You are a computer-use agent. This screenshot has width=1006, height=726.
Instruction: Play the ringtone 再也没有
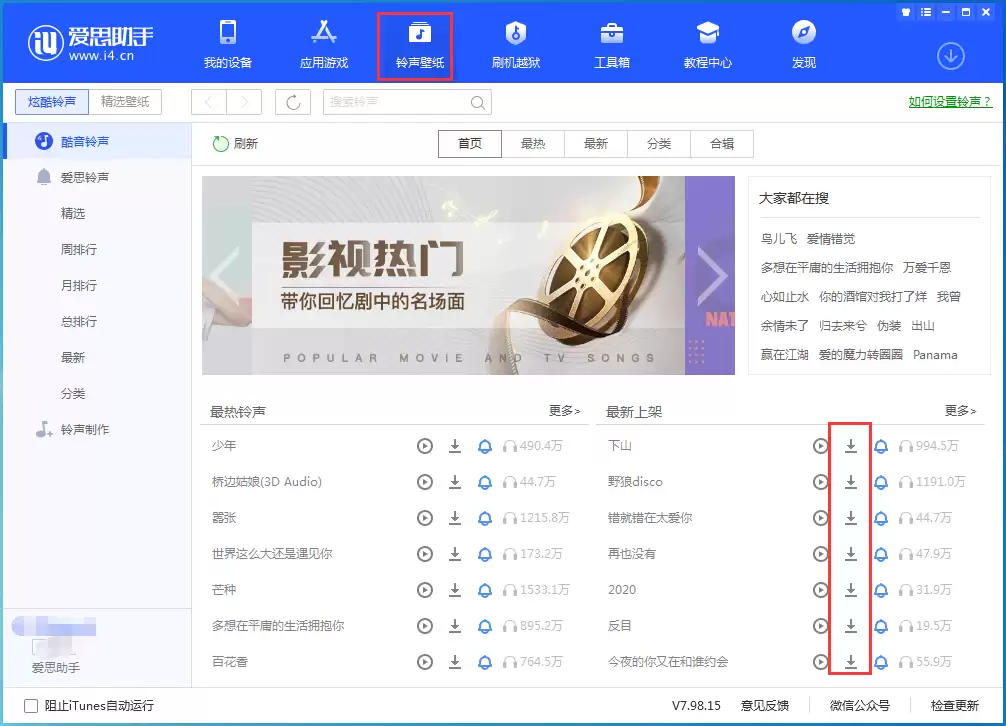coord(820,553)
